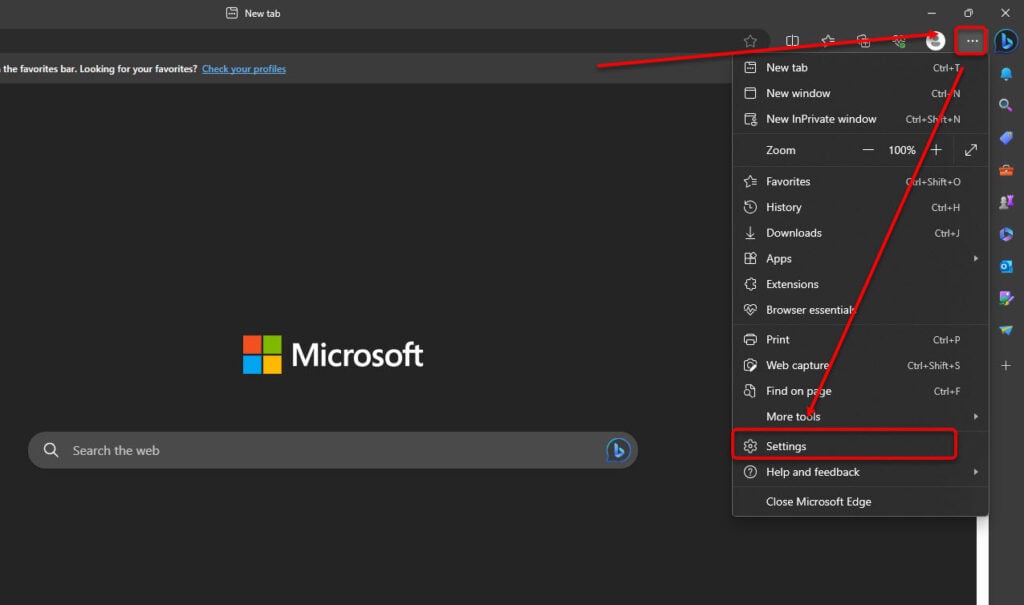The height and width of the screenshot is (605, 1024).
Task: Add this page to favorites star
Action: 750,41
